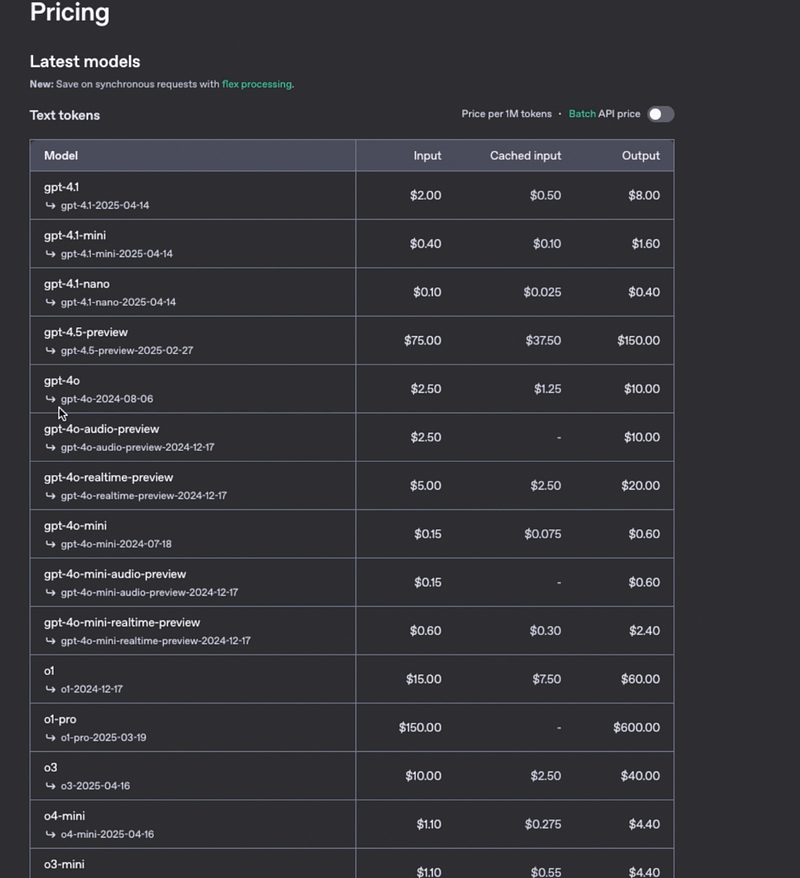Image resolution: width=800 pixels, height=878 pixels.
Task: Click the arrow icon beside gpt-4.1-mini-2025-04-14
Action: point(50,254)
